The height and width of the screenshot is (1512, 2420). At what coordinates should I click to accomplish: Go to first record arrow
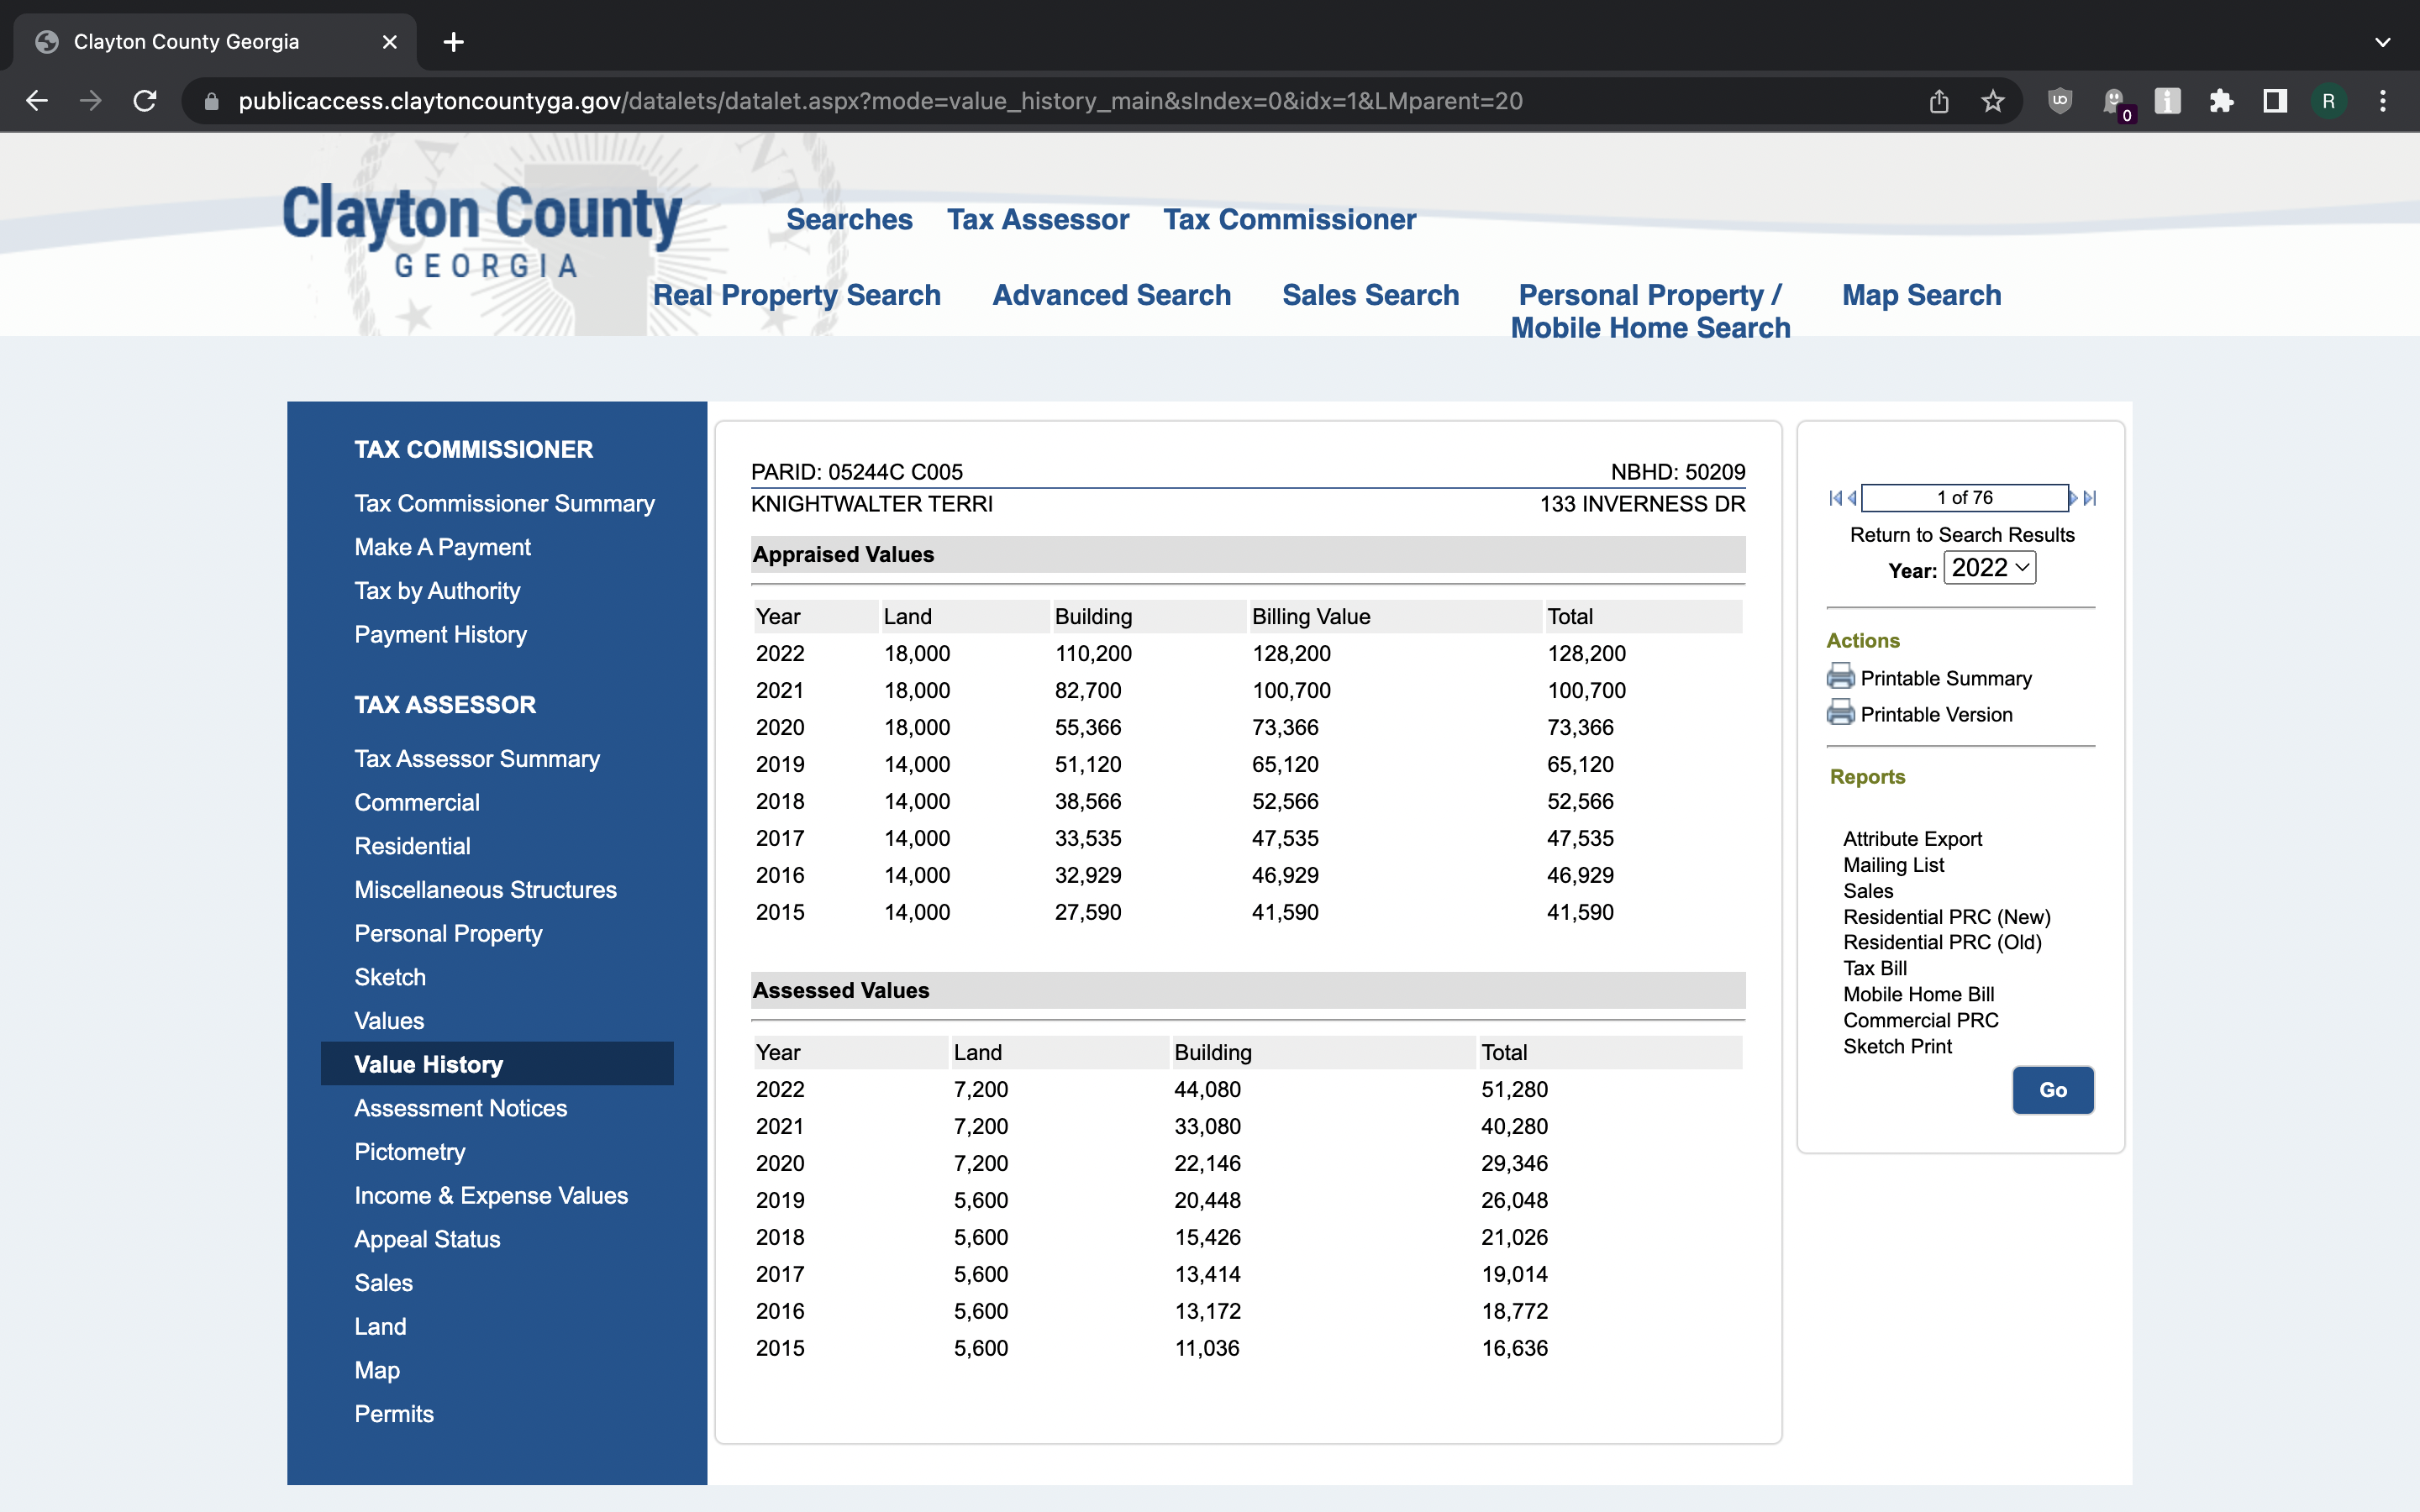click(1834, 498)
